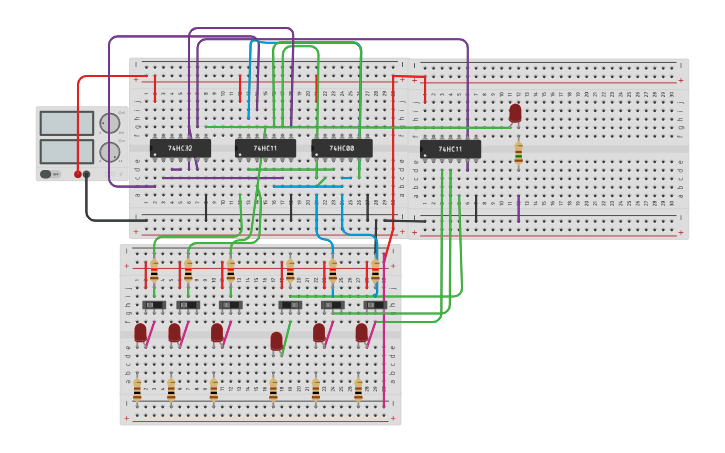Viewport: 725px width, 453px height.
Task: Flip the fourth slide switch from the left
Action: click(x=290, y=305)
